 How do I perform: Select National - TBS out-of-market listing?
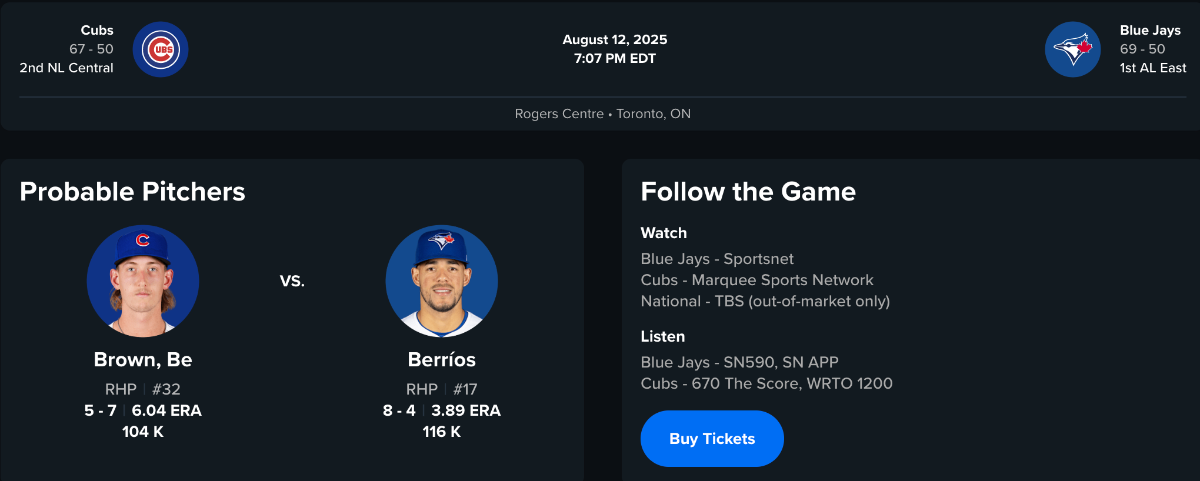tap(765, 301)
